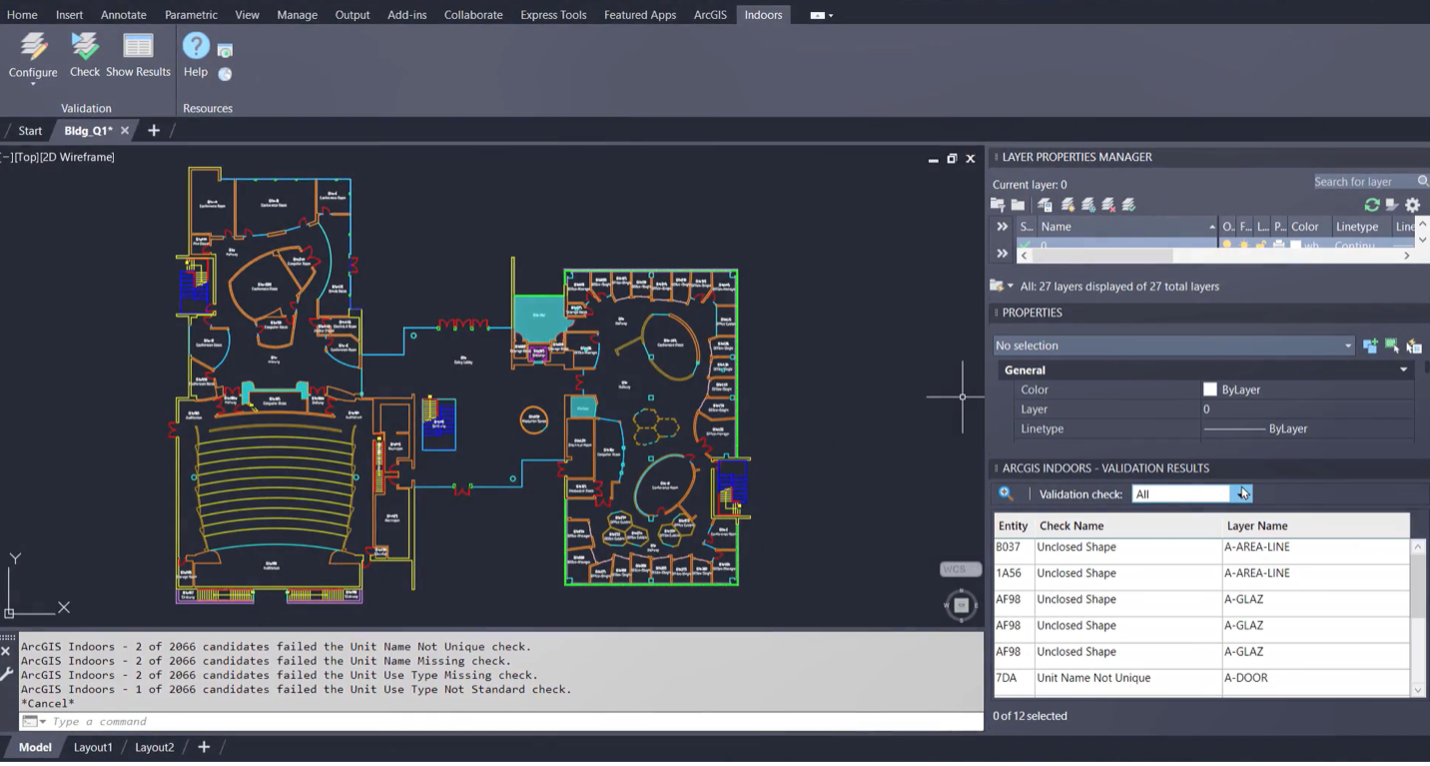Open the Validation check dropdown showing All
Image resolution: width=1430 pixels, height=766 pixels.
pos(1243,493)
